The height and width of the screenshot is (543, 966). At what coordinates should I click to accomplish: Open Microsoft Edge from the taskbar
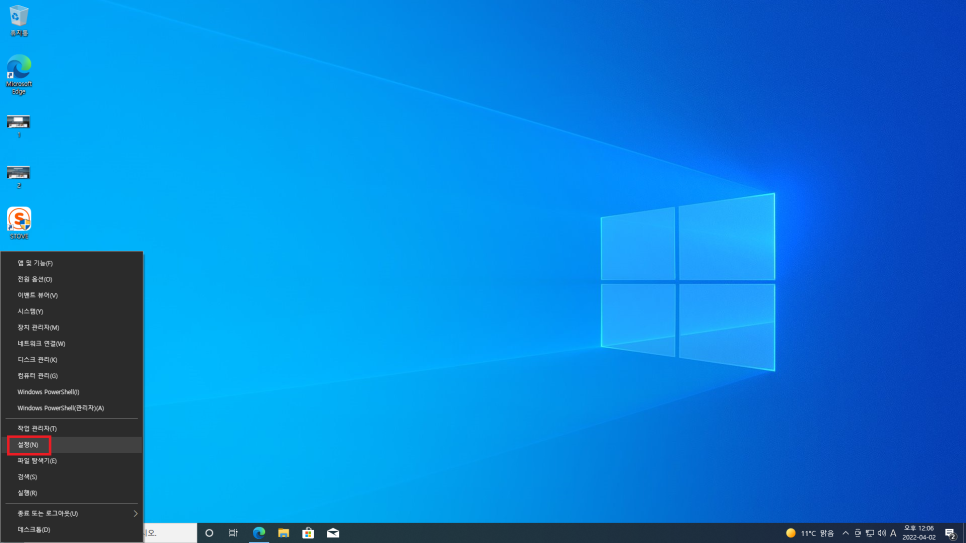[x=259, y=533]
